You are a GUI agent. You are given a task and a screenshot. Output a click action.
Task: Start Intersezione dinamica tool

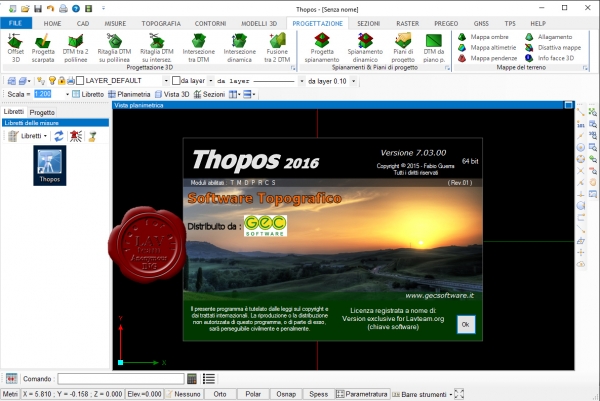click(240, 48)
